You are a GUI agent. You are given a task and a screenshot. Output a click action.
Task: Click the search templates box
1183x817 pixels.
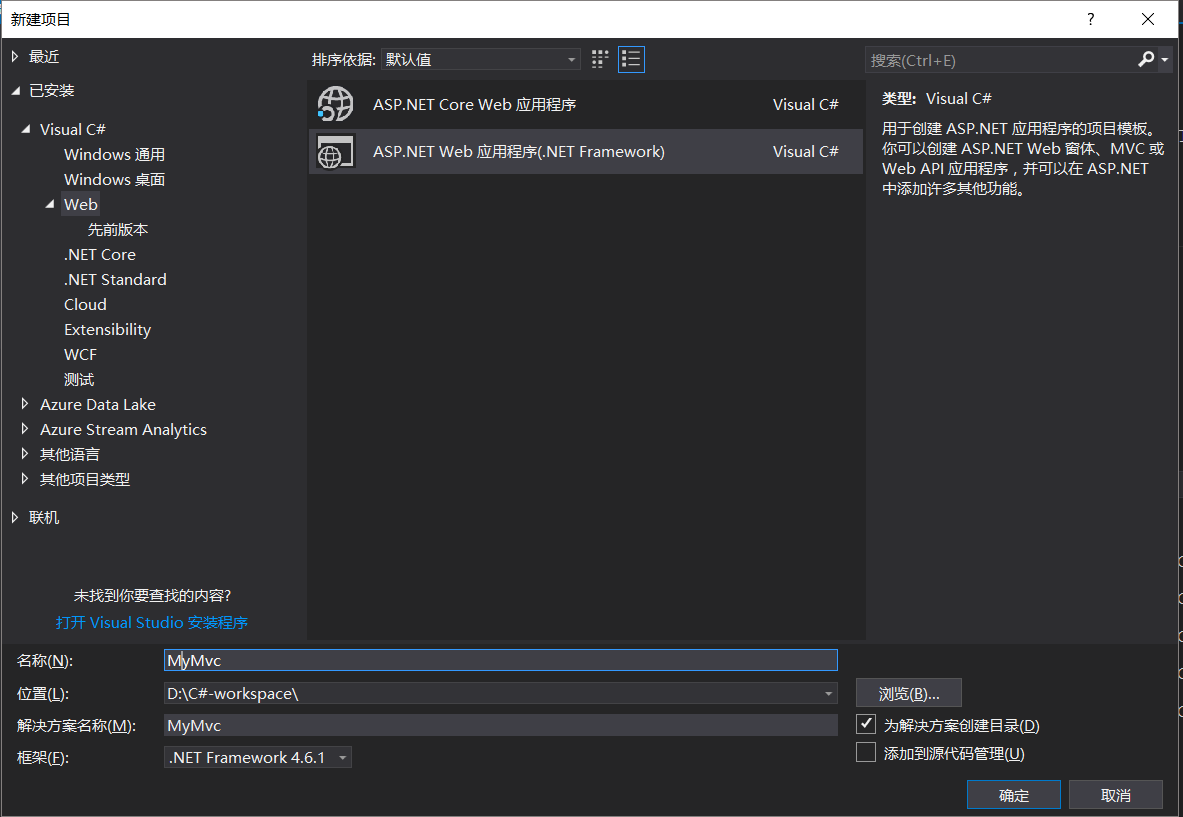[x=1000, y=60]
